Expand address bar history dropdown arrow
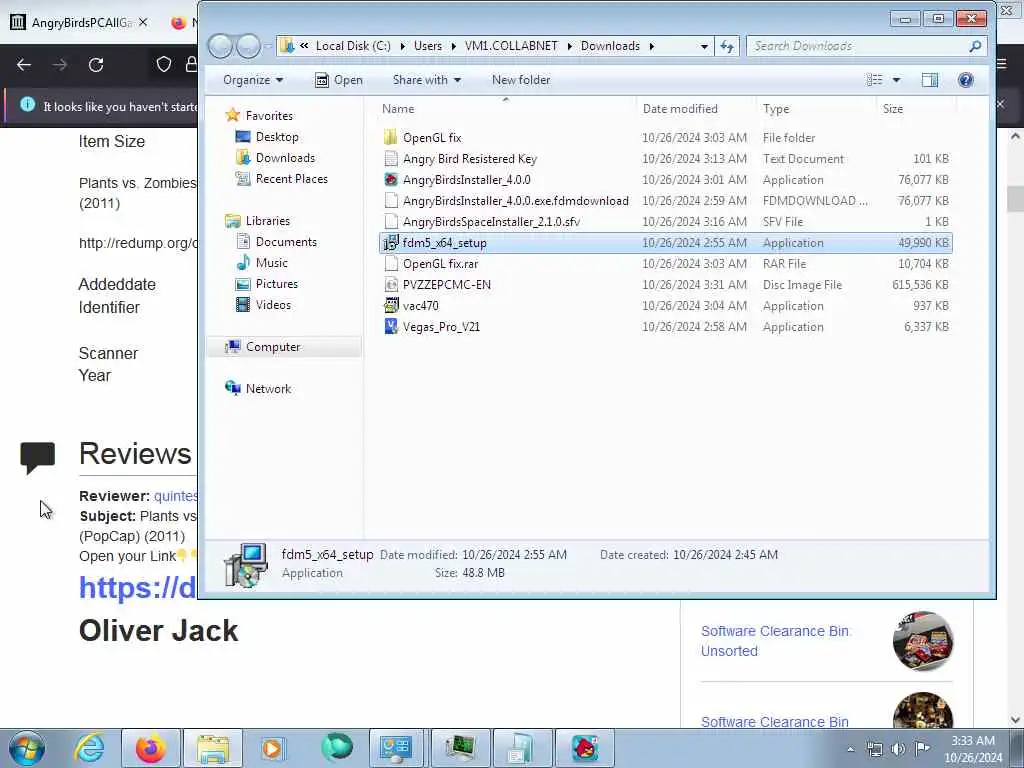1024x768 pixels. coord(704,46)
